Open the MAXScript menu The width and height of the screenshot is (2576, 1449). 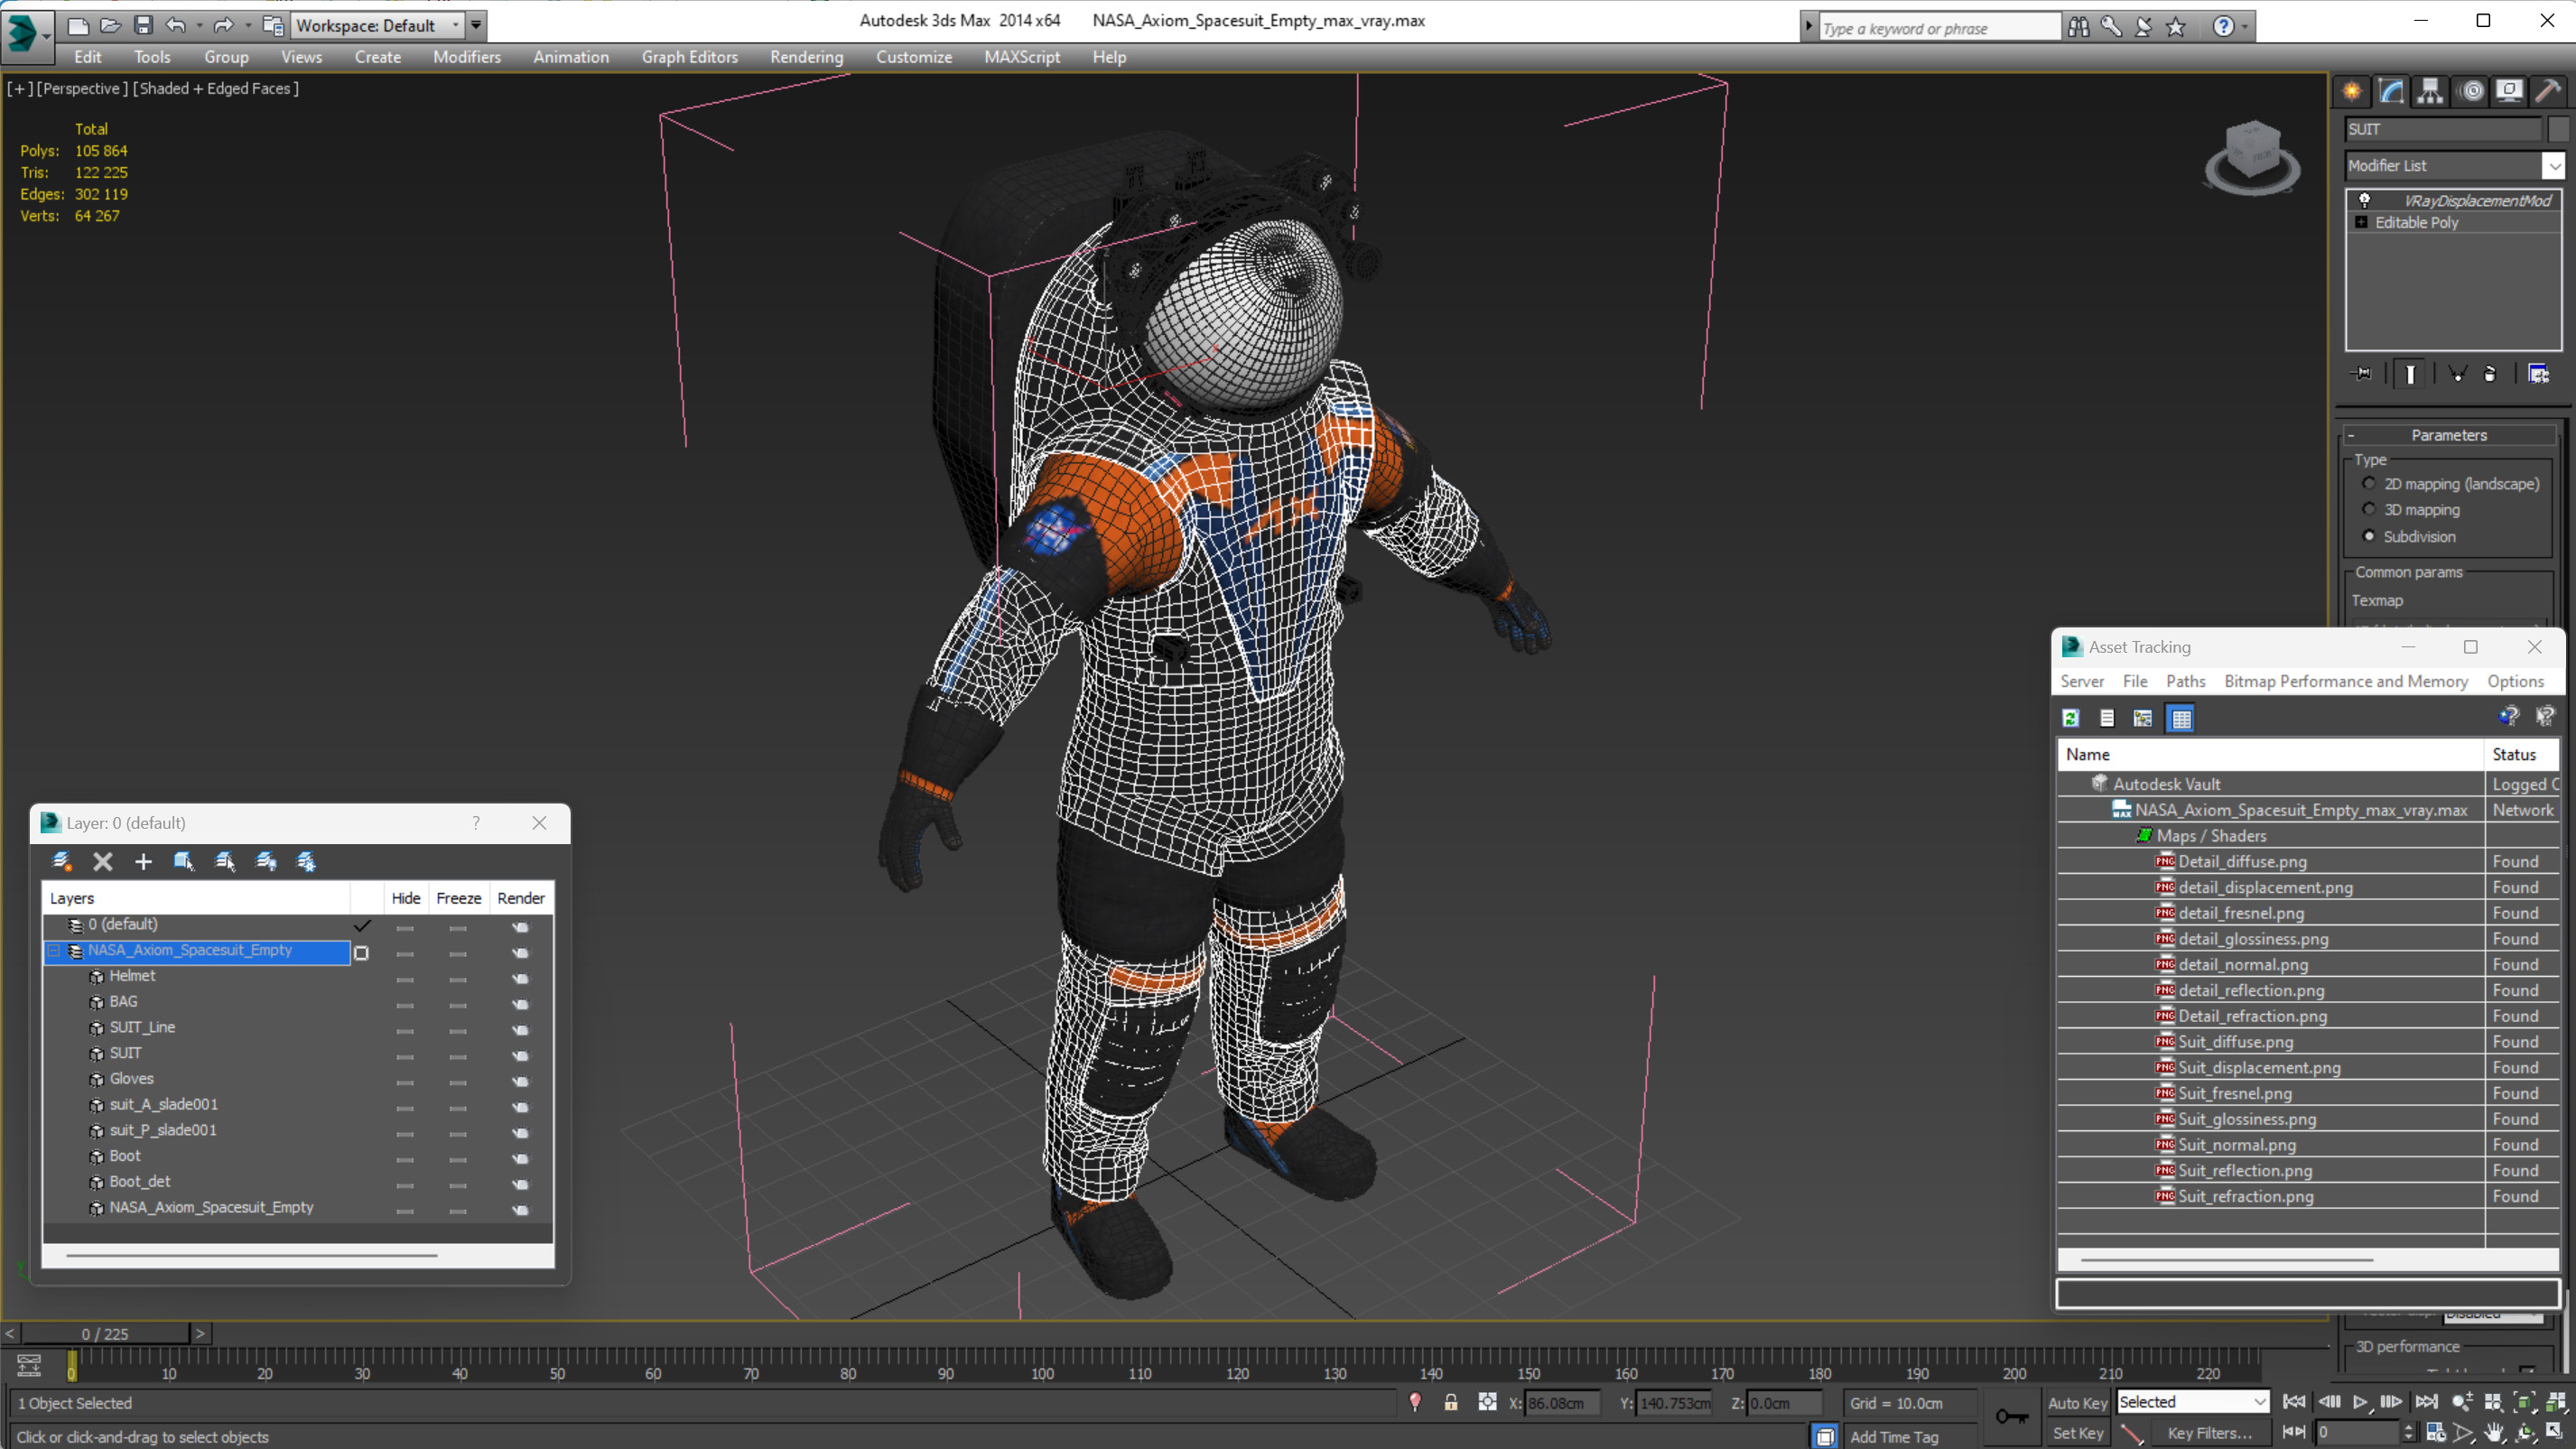click(1021, 57)
